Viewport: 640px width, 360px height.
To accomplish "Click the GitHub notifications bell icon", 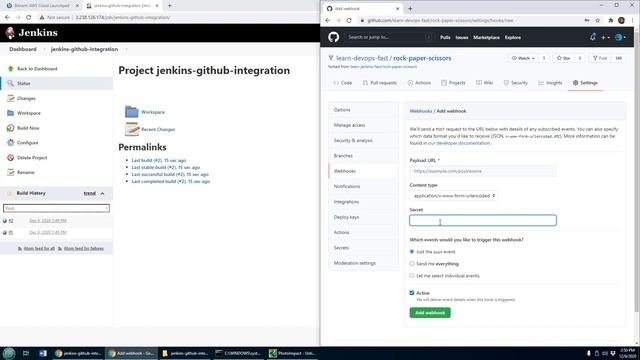I will [x=593, y=37].
